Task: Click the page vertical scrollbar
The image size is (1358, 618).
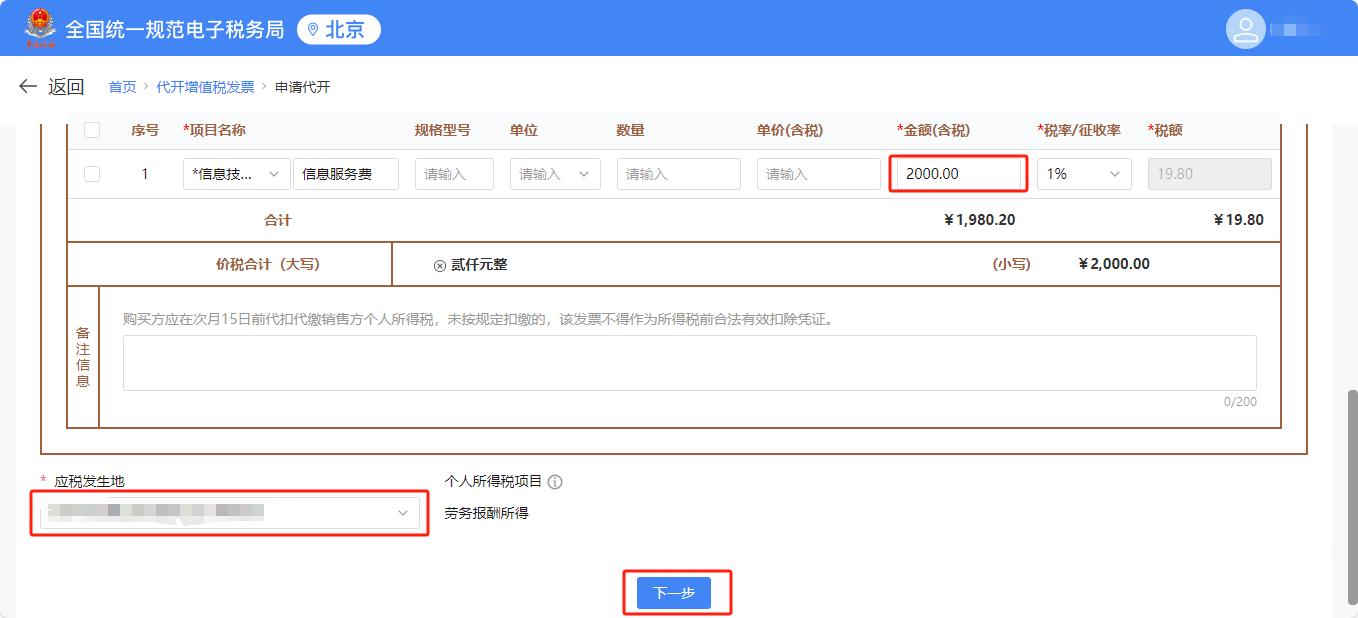Action: [1352, 480]
